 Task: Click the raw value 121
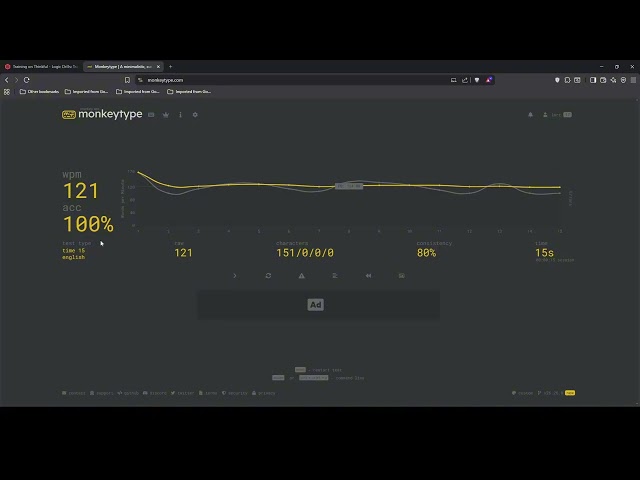point(183,253)
